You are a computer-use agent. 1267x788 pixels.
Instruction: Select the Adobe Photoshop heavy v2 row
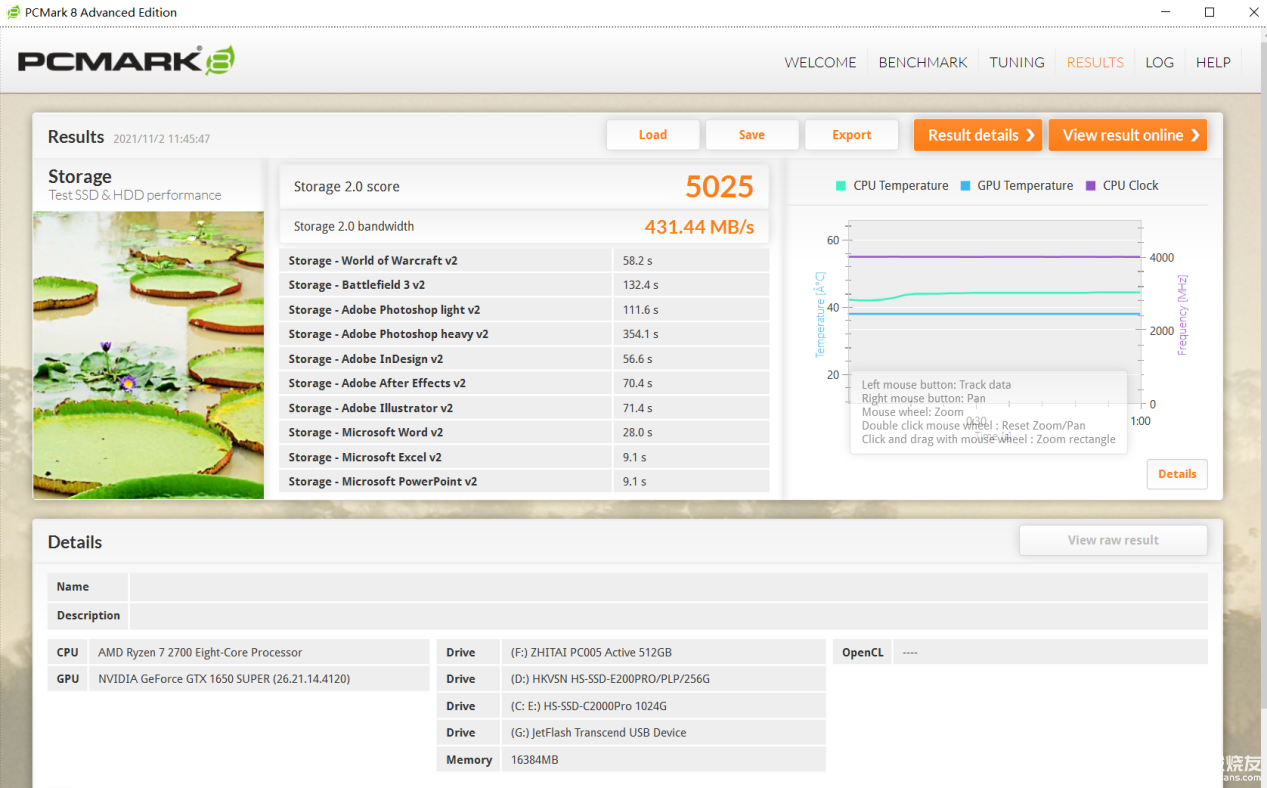[524, 334]
